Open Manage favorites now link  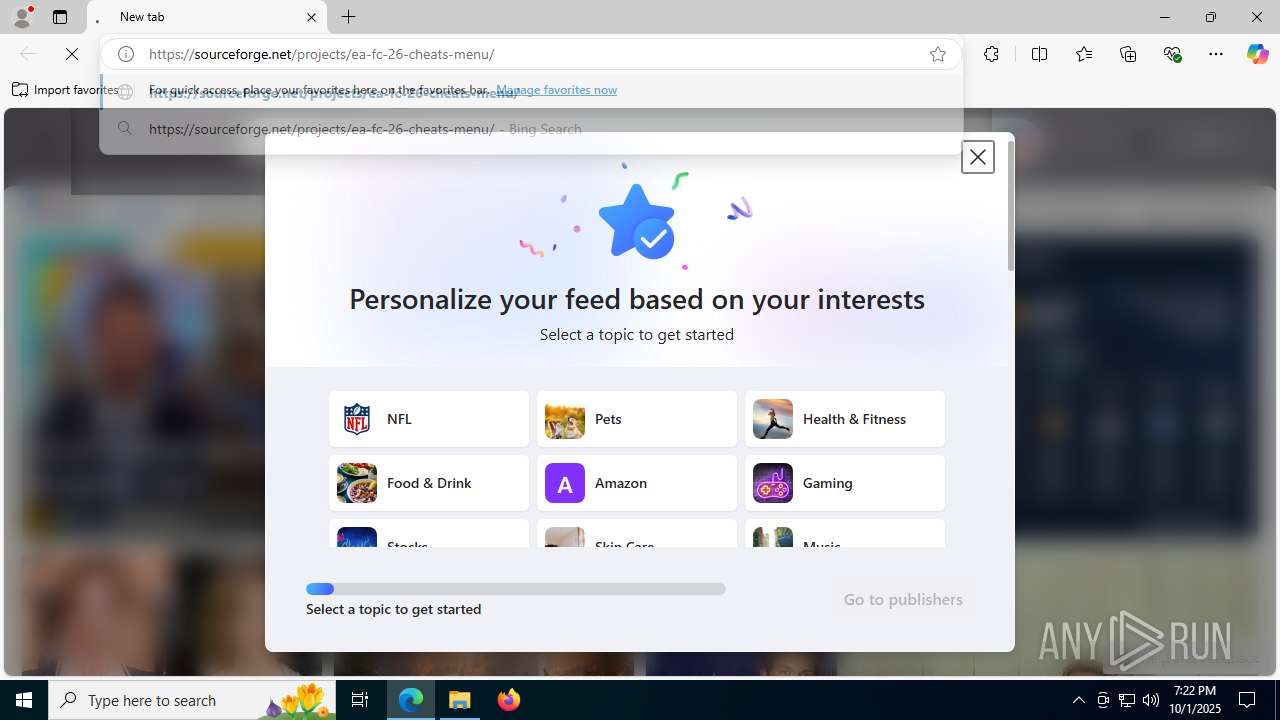pos(557,90)
